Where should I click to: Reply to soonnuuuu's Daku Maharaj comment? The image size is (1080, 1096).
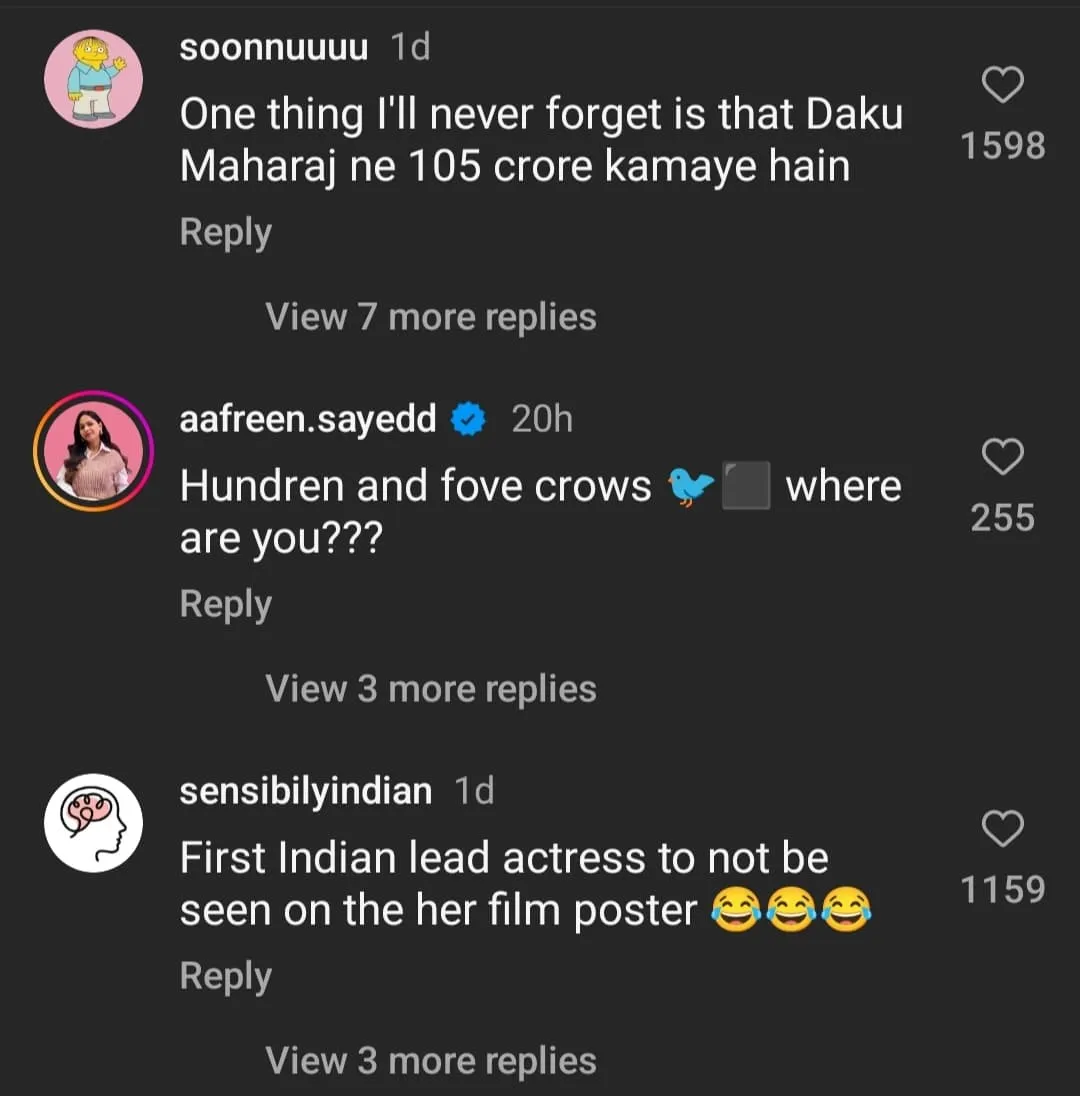(x=225, y=232)
